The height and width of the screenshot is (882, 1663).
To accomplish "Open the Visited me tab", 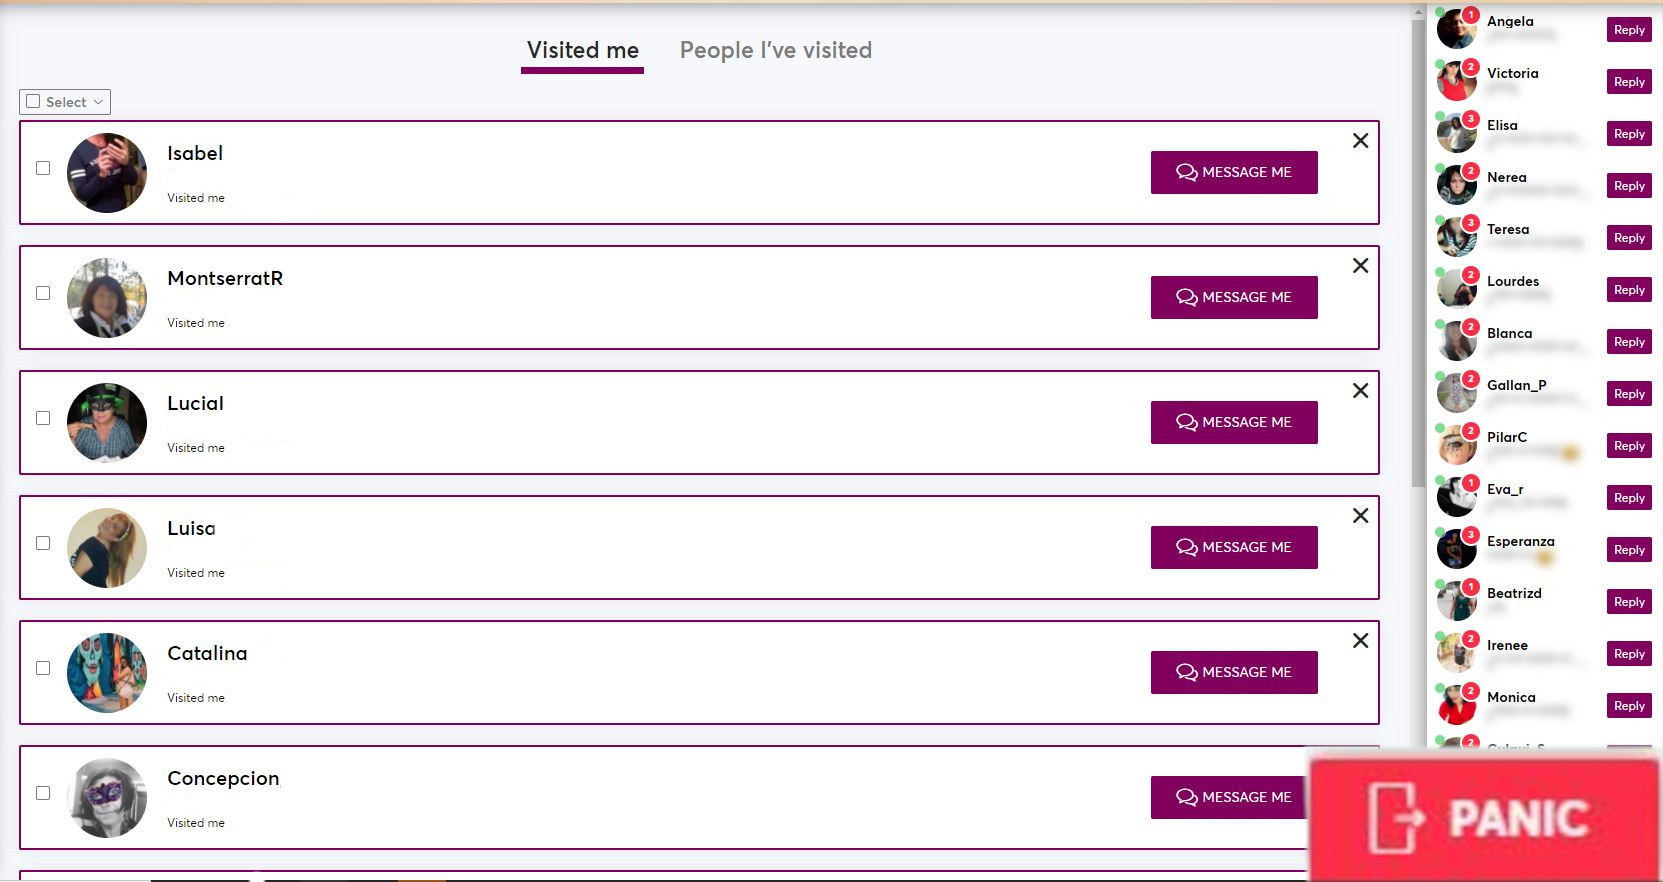I will (x=582, y=50).
